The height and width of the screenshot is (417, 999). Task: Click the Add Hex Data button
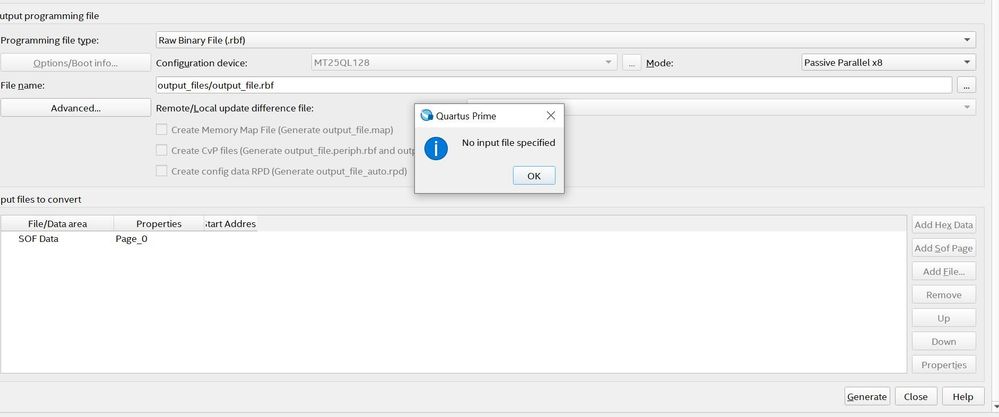[x=944, y=225]
